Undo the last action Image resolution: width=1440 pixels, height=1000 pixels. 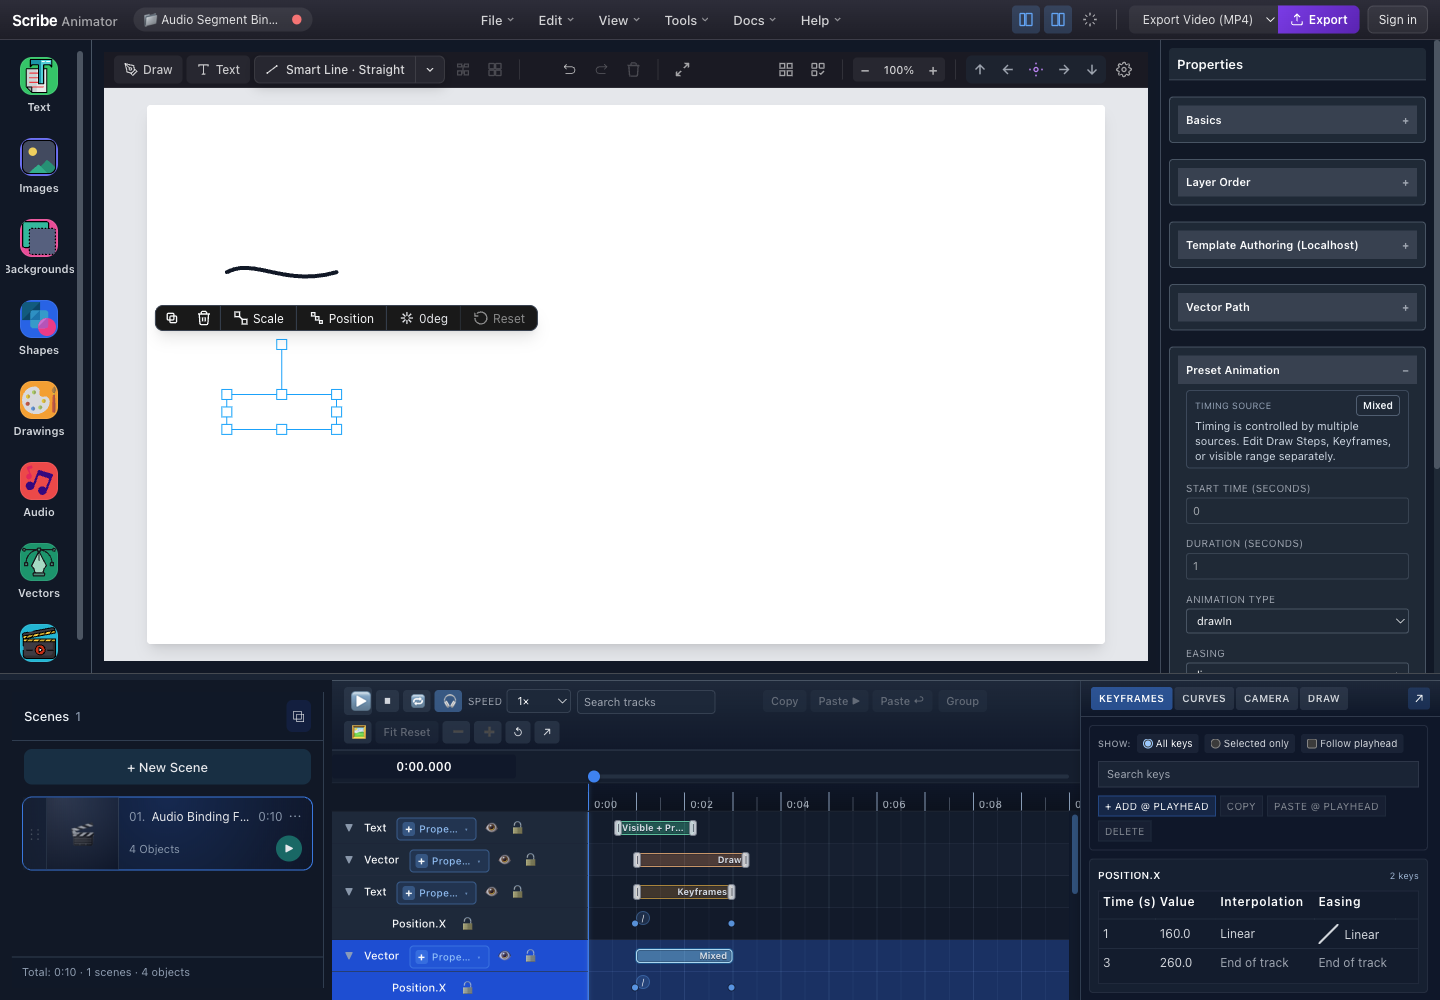pos(569,70)
